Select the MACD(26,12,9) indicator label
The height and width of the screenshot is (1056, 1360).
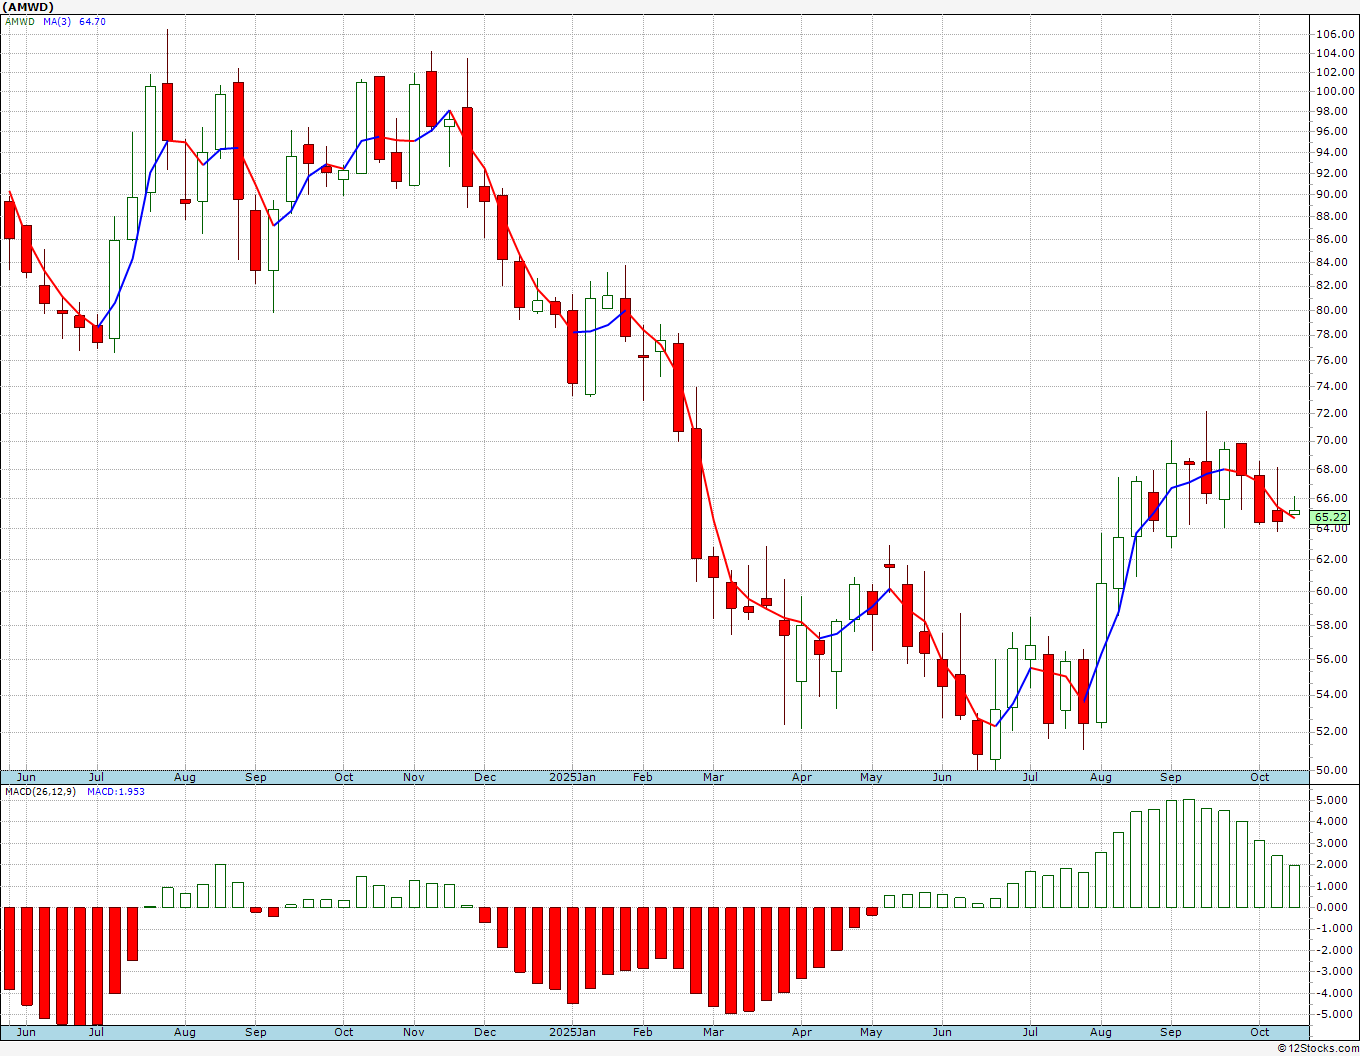pyautogui.click(x=41, y=792)
